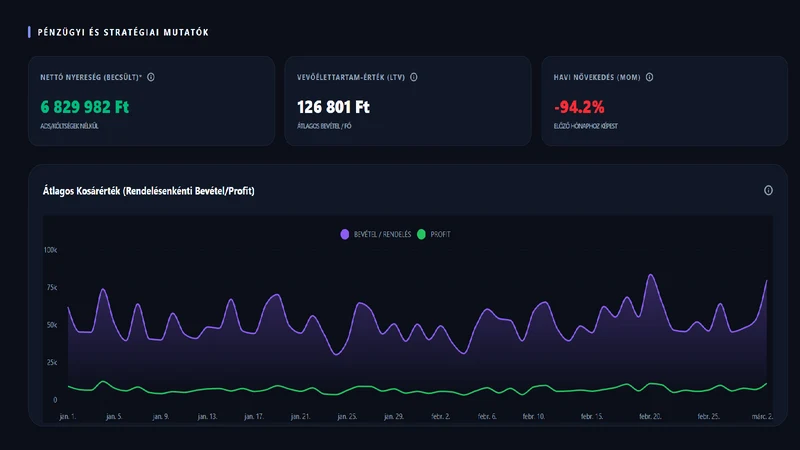Select the Bevétel / Rendelés legend label
The height and width of the screenshot is (450, 800).
(x=382, y=234)
